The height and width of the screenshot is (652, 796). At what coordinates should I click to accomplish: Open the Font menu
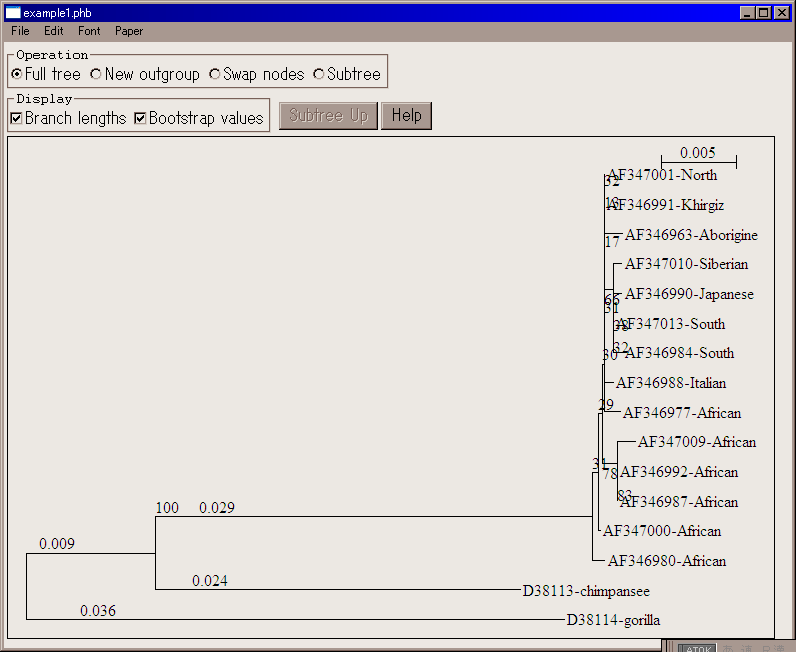click(x=89, y=31)
